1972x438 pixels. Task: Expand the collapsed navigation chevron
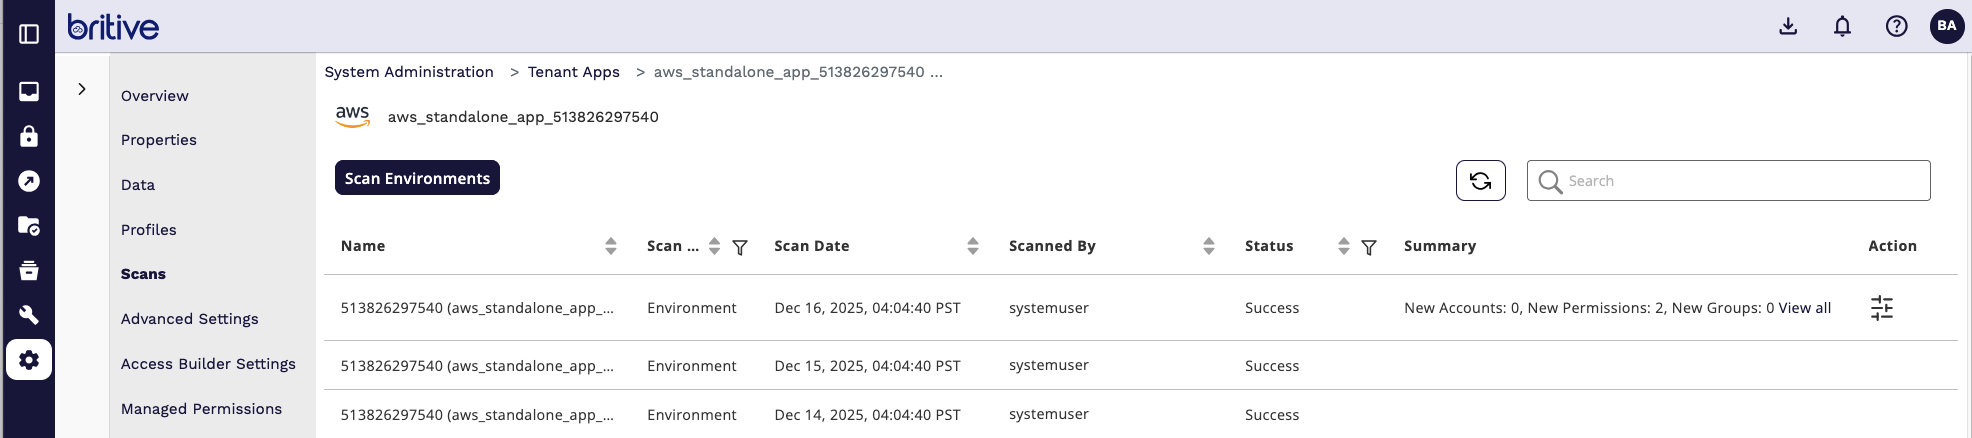pyautogui.click(x=82, y=89)
